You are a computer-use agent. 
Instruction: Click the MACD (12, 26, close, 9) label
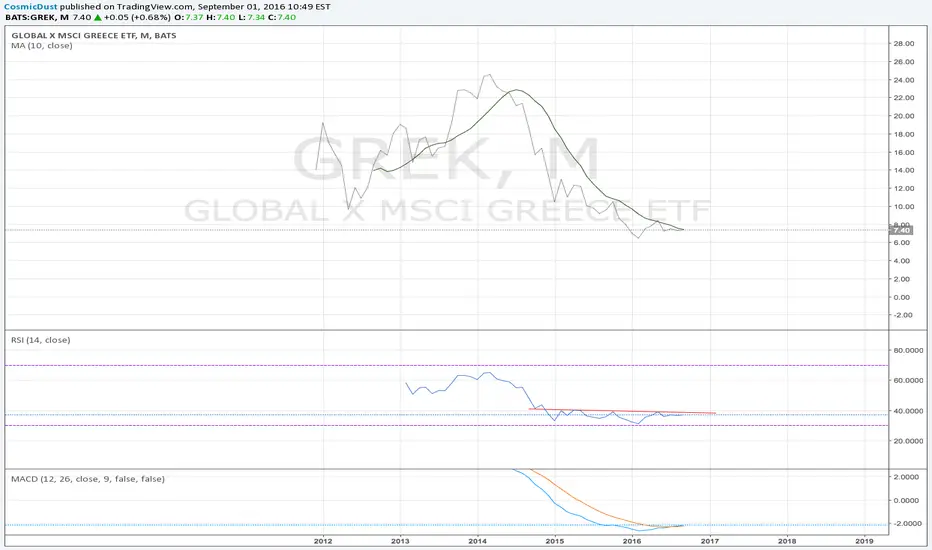[88, 479]
